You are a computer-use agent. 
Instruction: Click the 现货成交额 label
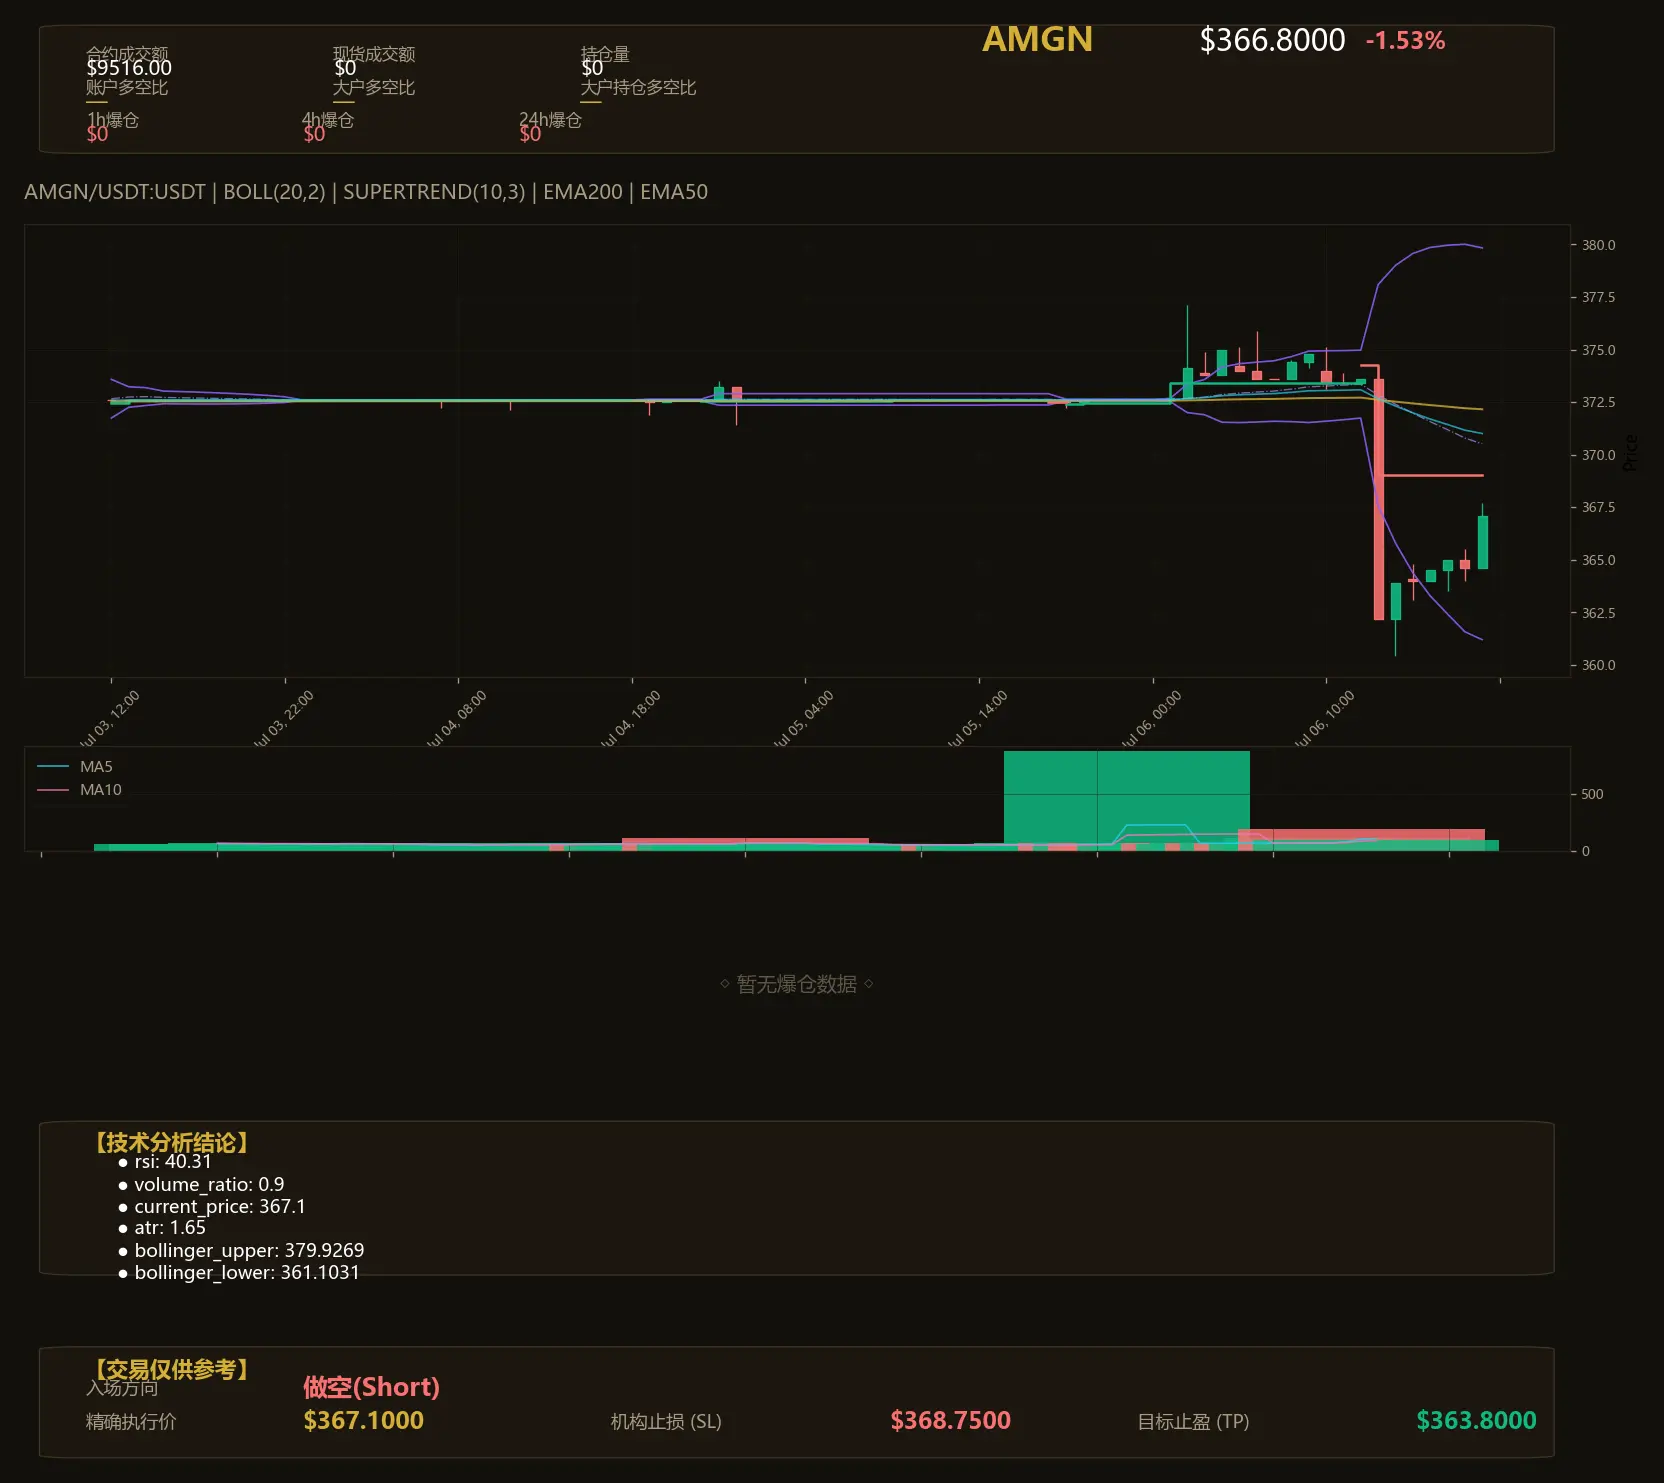tap(374, 53)
